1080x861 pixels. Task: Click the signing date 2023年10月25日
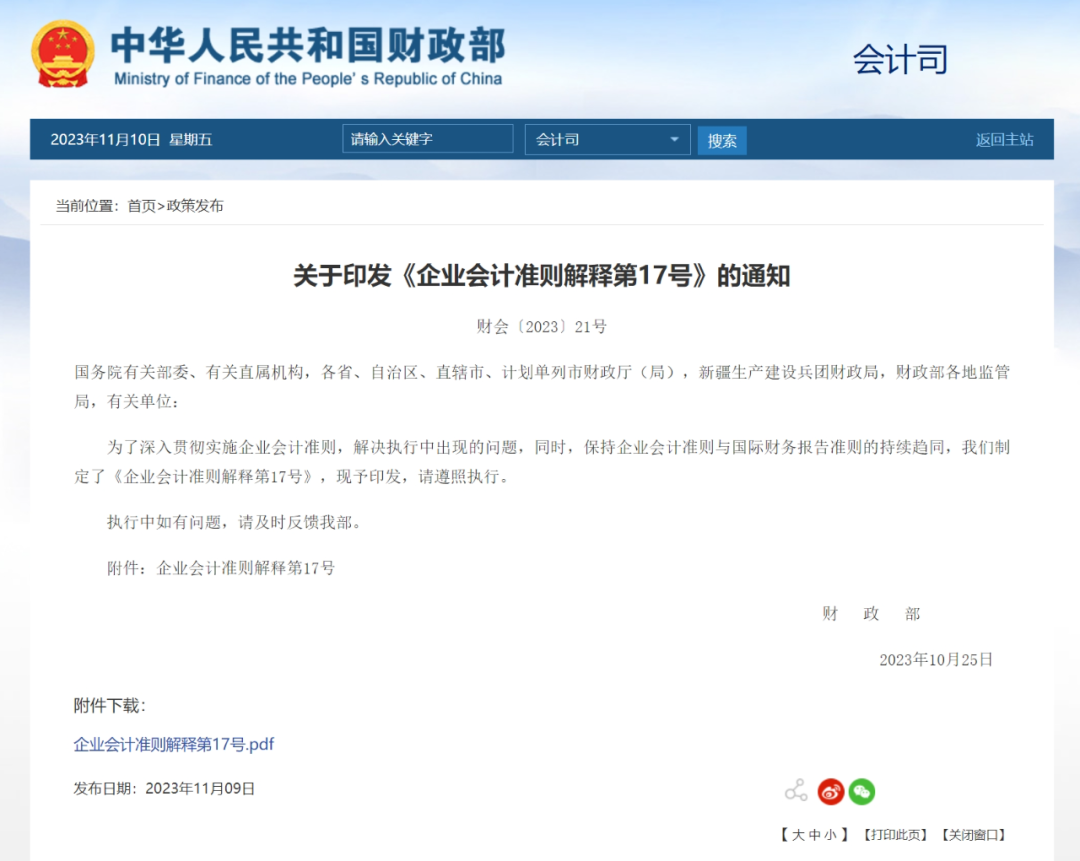click(936, 660)
